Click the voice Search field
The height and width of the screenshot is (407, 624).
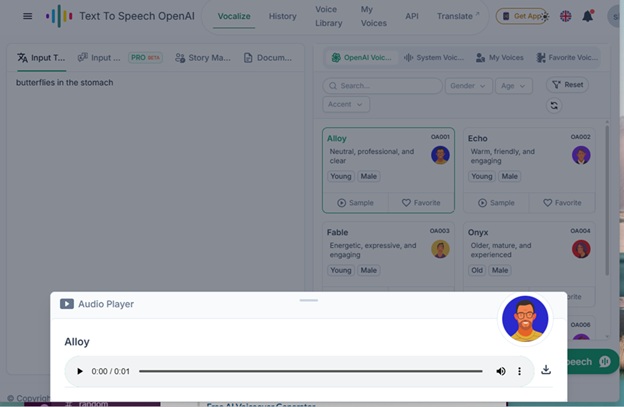click(x=382, y=86)
